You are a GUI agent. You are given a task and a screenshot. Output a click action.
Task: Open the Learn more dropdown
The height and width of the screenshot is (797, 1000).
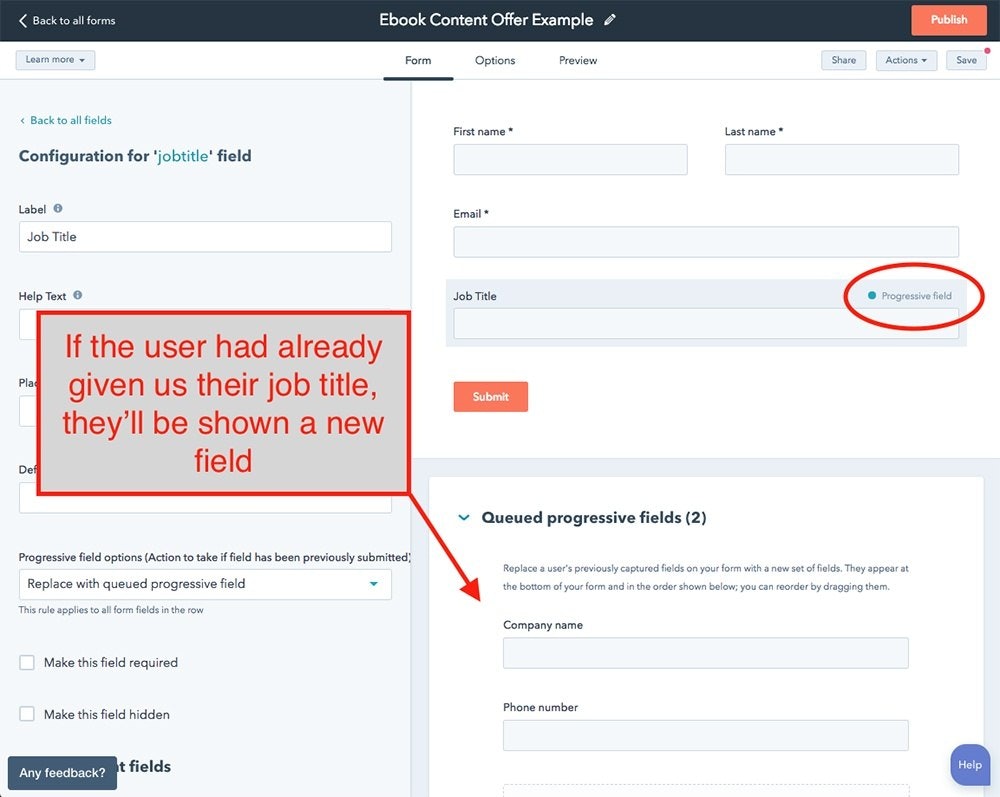tap(55, 60)
